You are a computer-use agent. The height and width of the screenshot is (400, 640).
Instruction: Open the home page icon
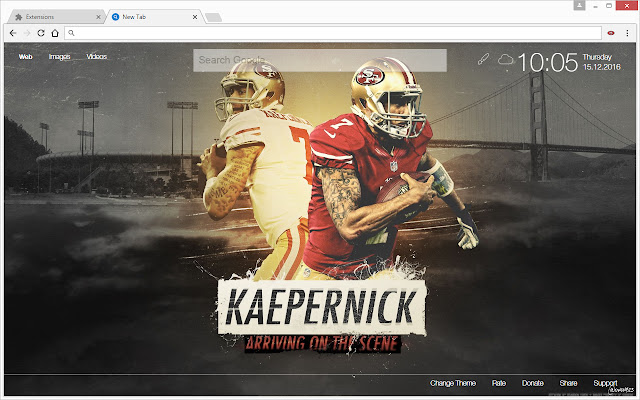tap(55, 33)
